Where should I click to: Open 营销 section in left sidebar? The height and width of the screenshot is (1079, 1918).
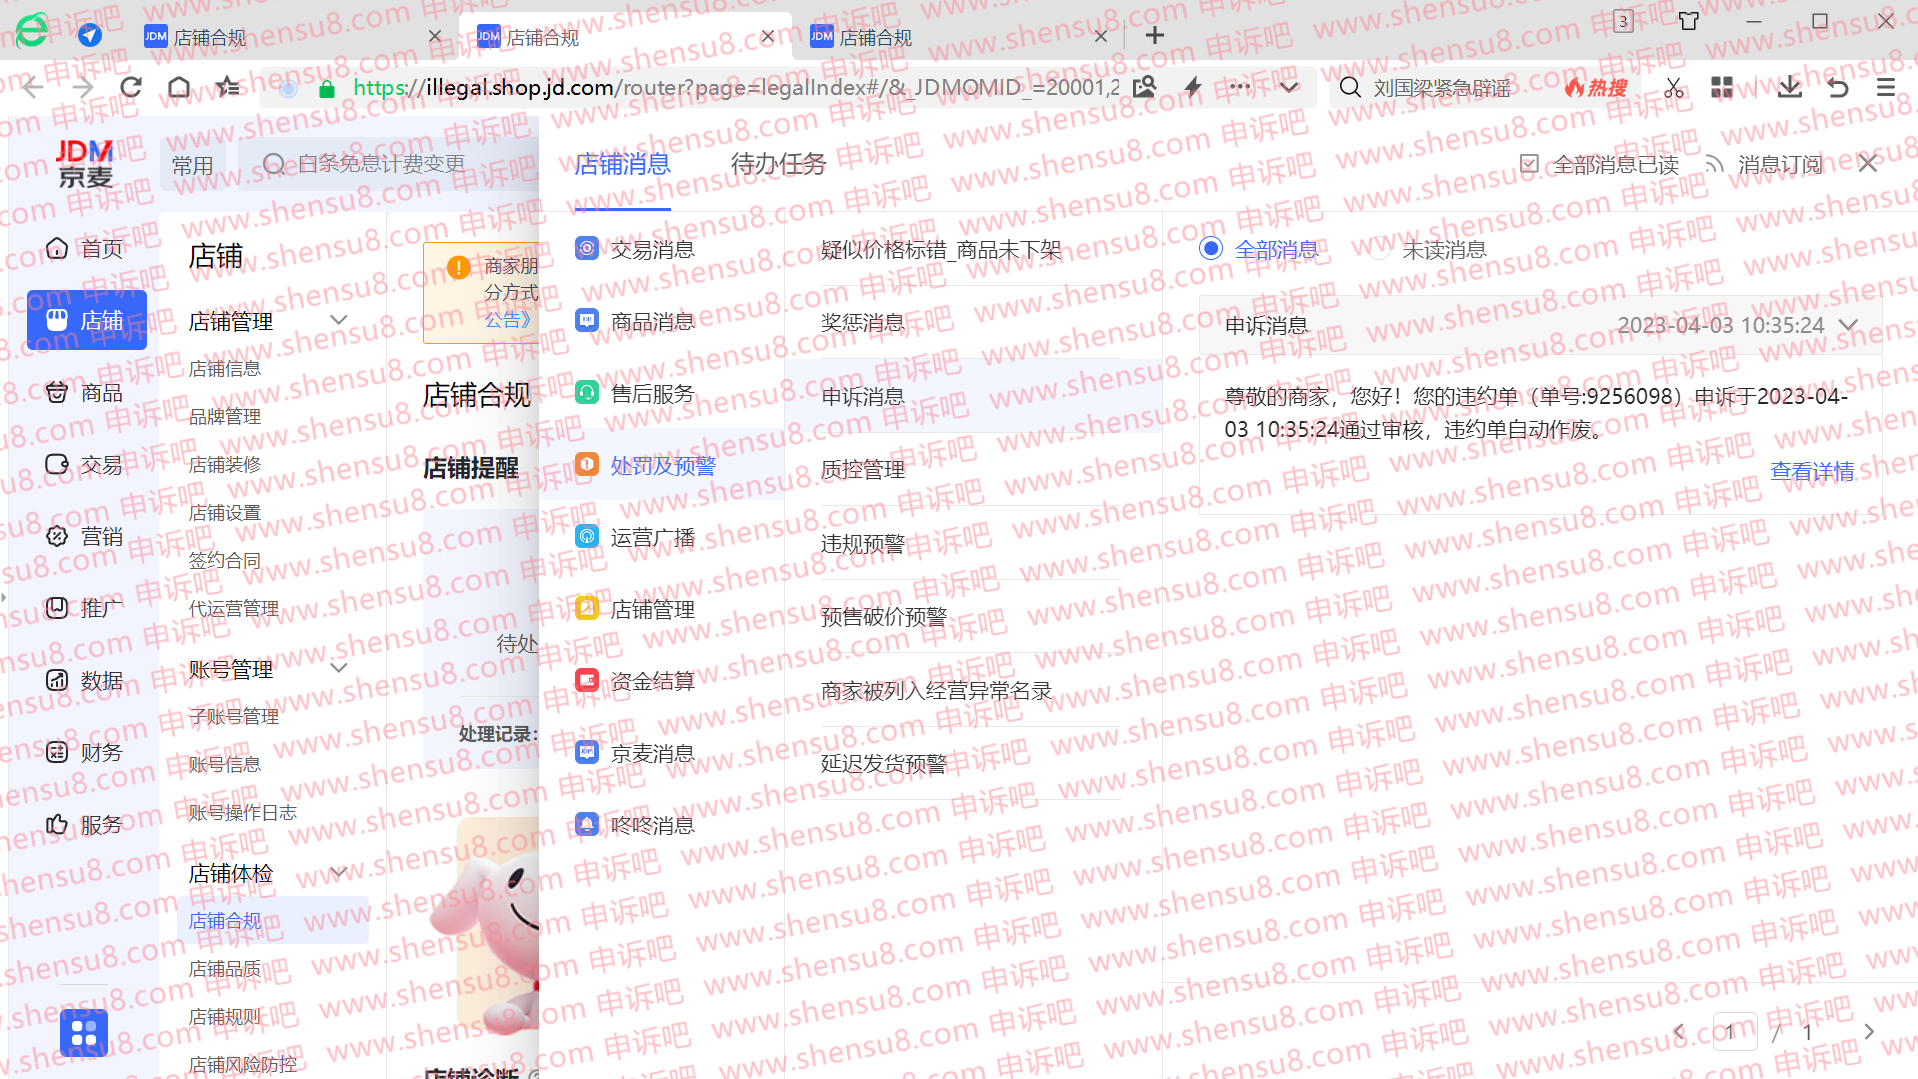tap(86, 536)
